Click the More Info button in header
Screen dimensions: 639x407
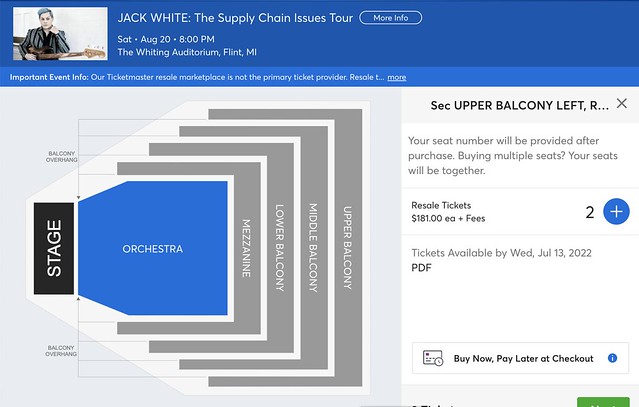390,18
